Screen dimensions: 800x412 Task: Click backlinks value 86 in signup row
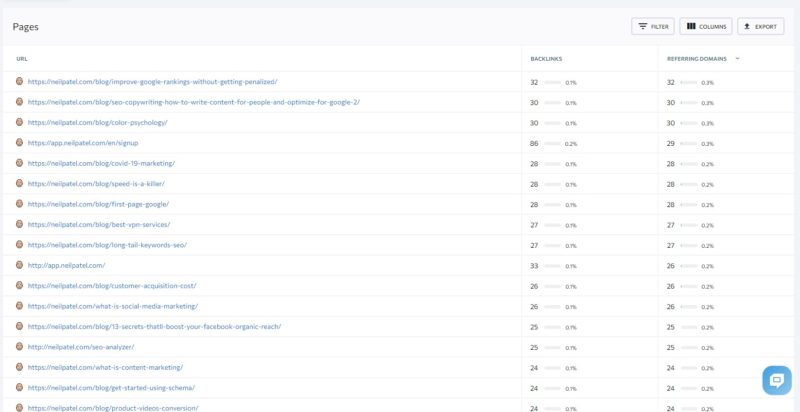534,143
